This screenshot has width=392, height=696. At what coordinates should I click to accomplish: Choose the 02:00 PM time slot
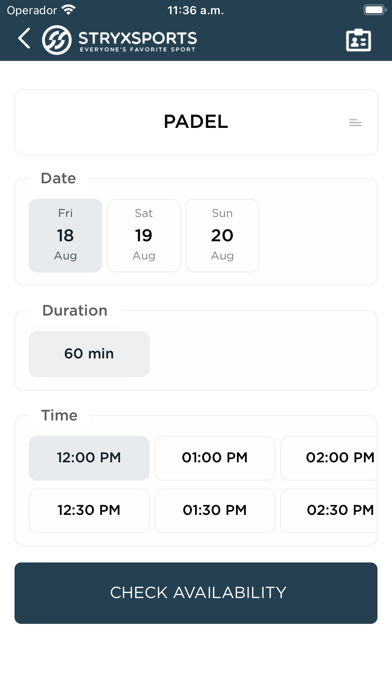click(329, 458)
